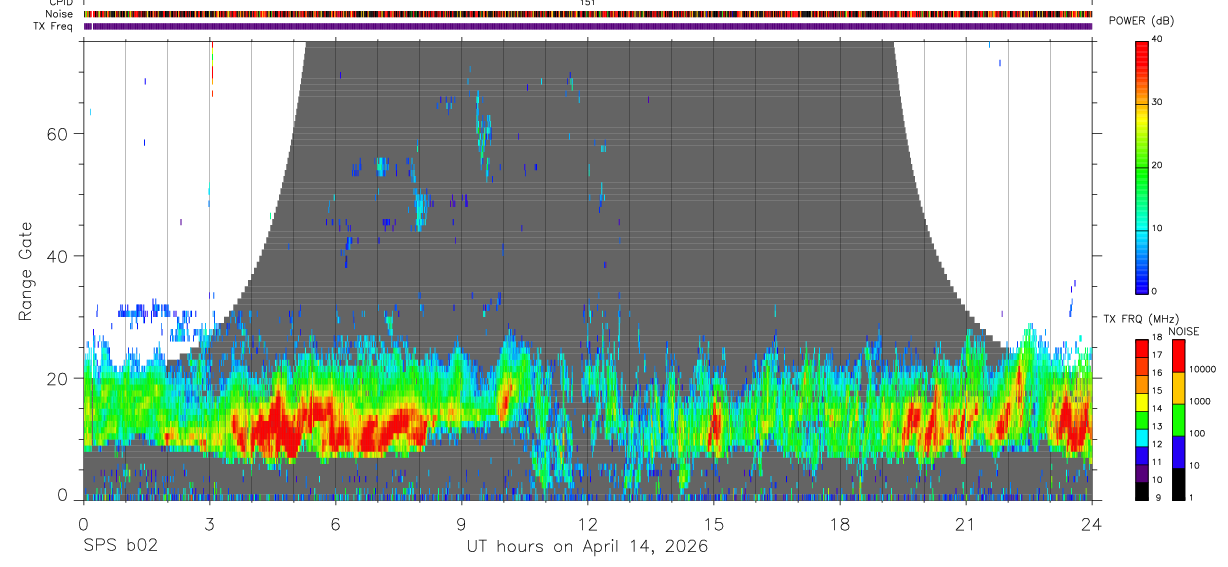The width and height of the screenshot is (1228, 567).
Task: Click the 100 label on NOISE legend
Action: [x=1195, y=433]
